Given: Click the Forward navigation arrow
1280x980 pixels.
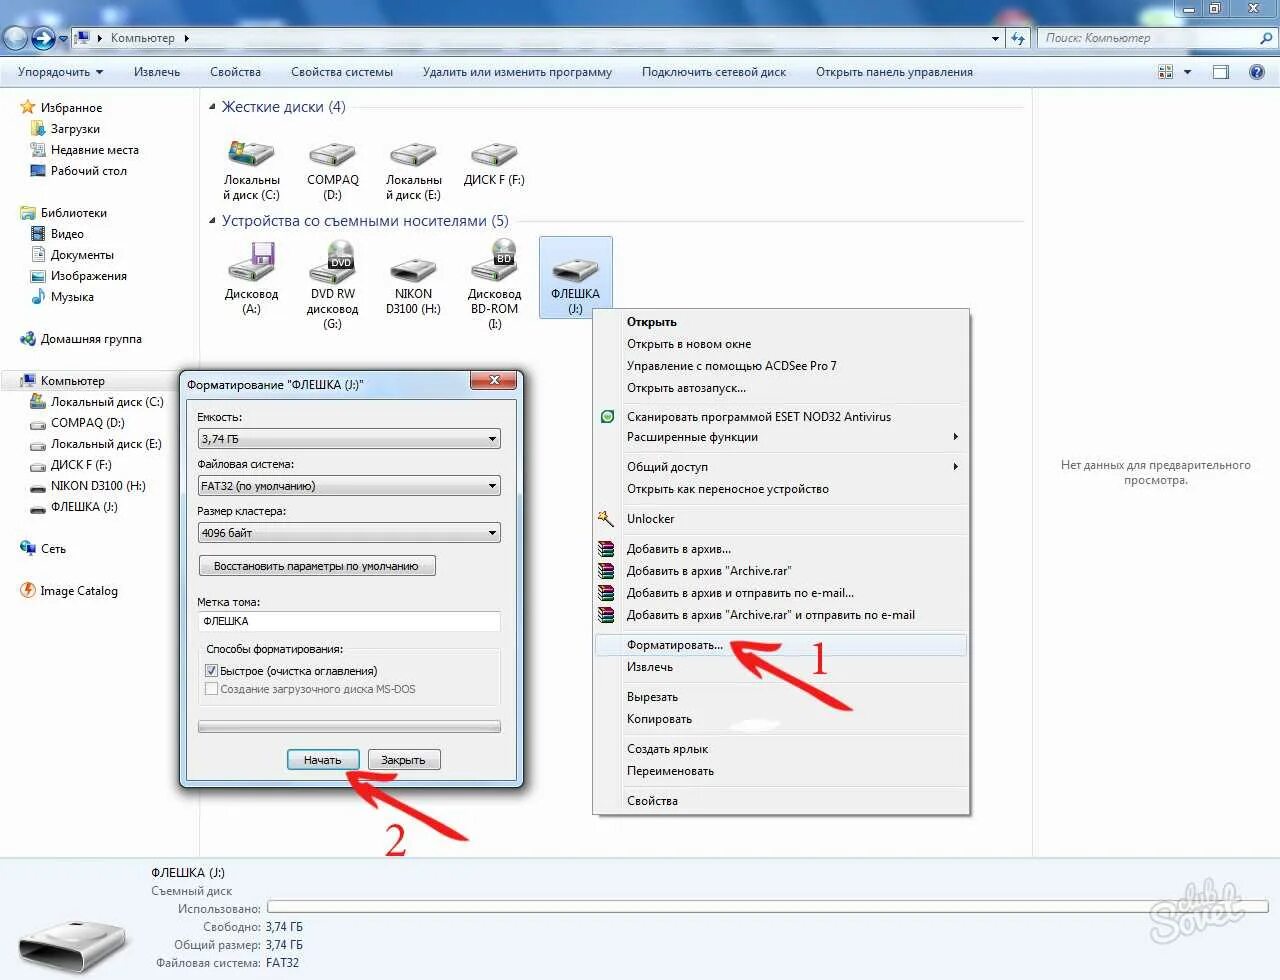Looking at the screenshot, I should [x=43, y=38].
